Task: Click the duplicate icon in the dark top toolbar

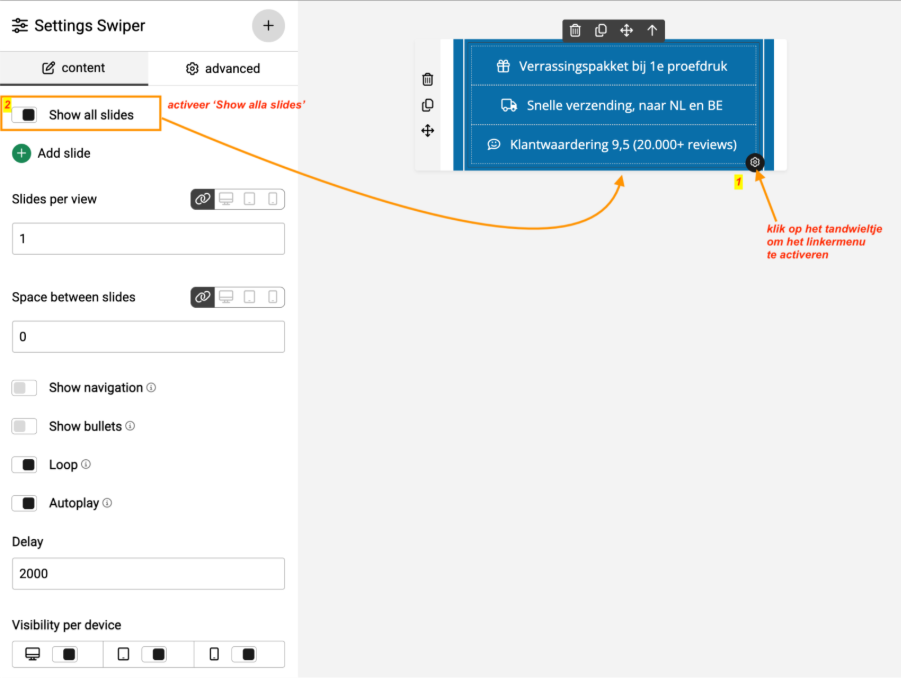Action: coord(601,31)
